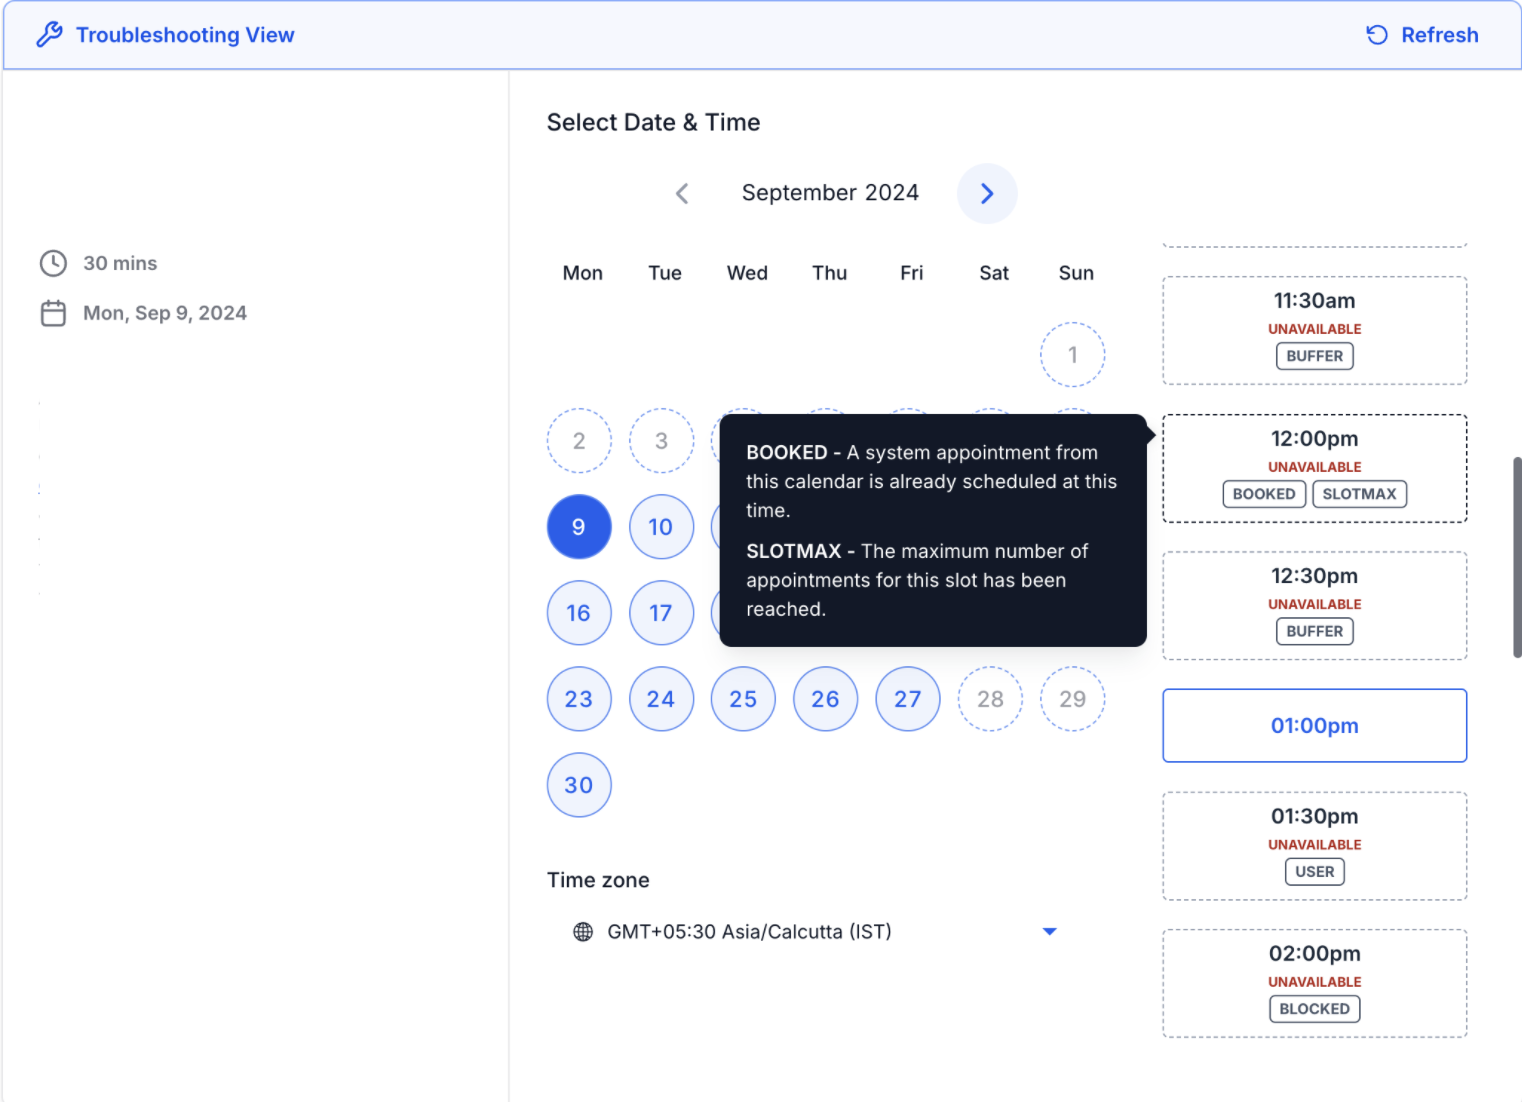The image size is (1522, 1102).
Task: Click the Troubleshooting View wrench icon
Action: pos(49,35)
